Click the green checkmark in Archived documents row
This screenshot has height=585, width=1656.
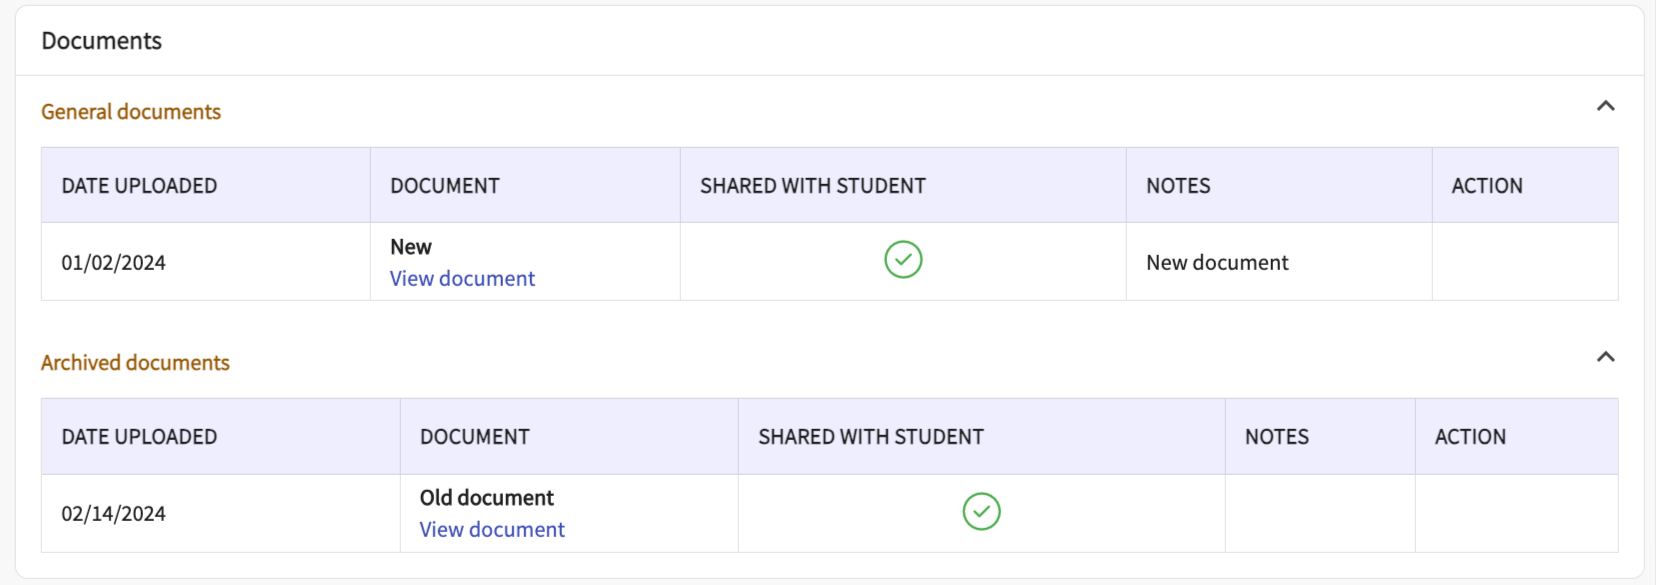point(981,511)
